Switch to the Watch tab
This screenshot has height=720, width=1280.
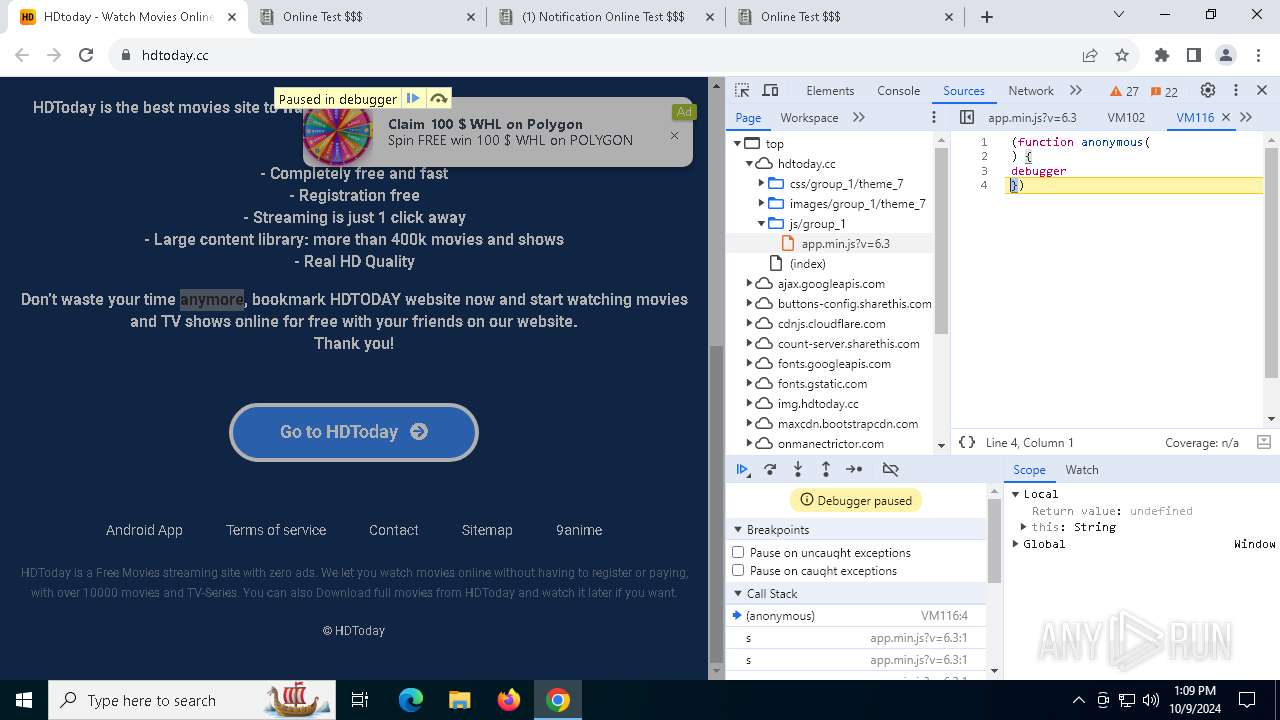pos(1081,469)
